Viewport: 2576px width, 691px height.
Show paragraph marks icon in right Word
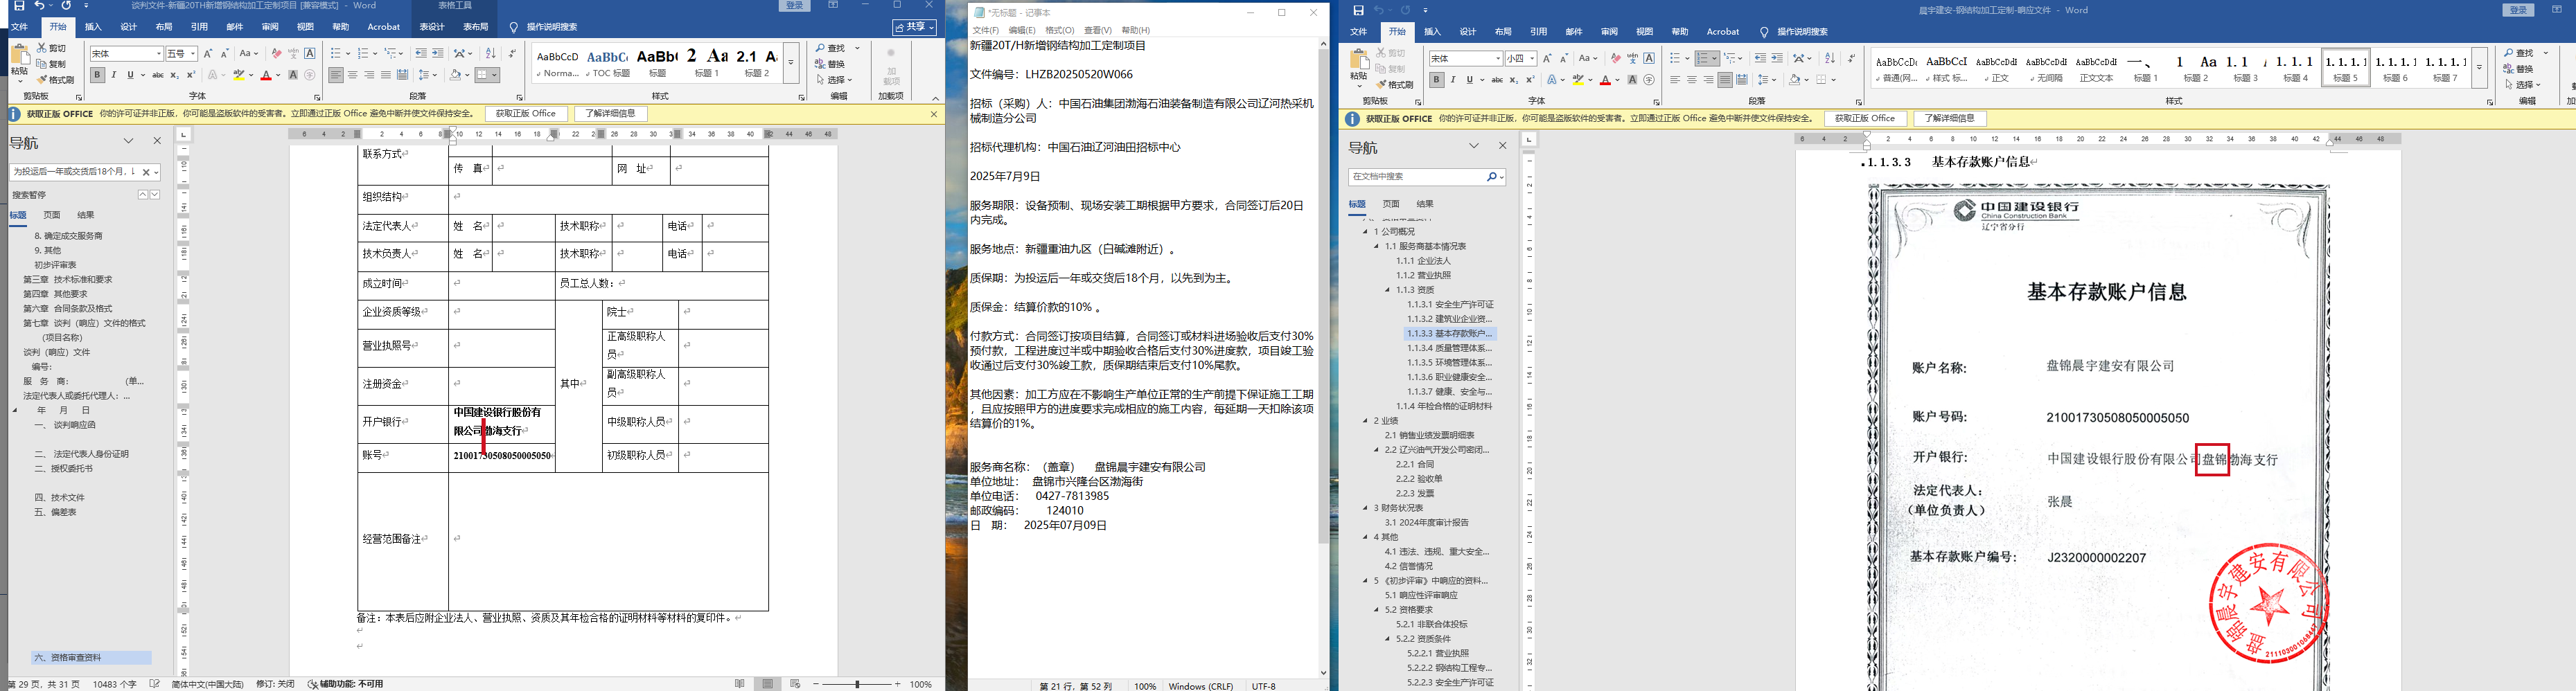(1851, 58)
